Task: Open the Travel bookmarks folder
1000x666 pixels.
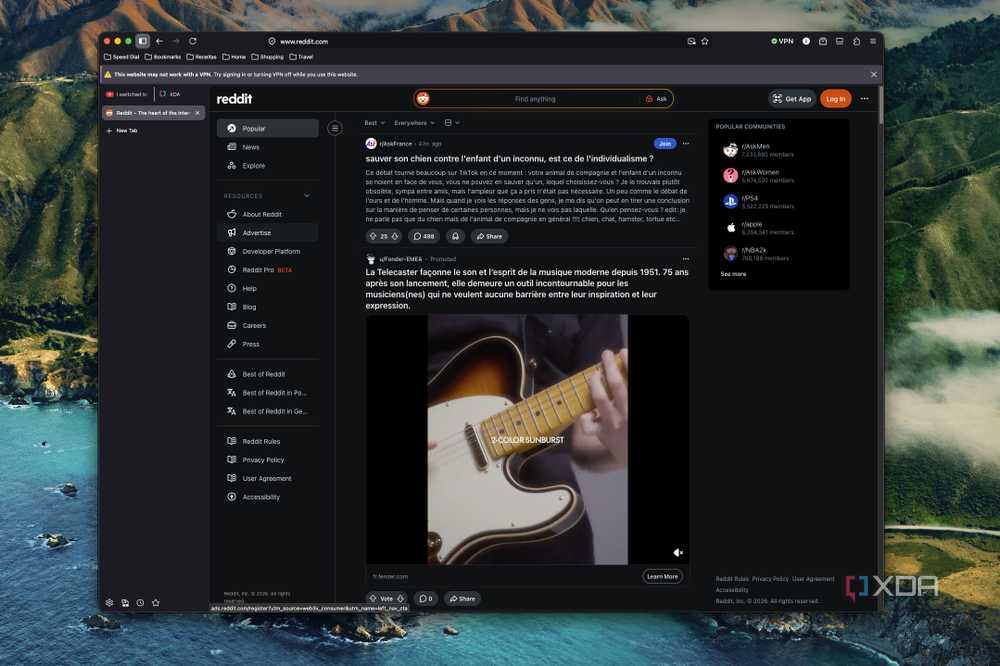Action: (302, 57)
